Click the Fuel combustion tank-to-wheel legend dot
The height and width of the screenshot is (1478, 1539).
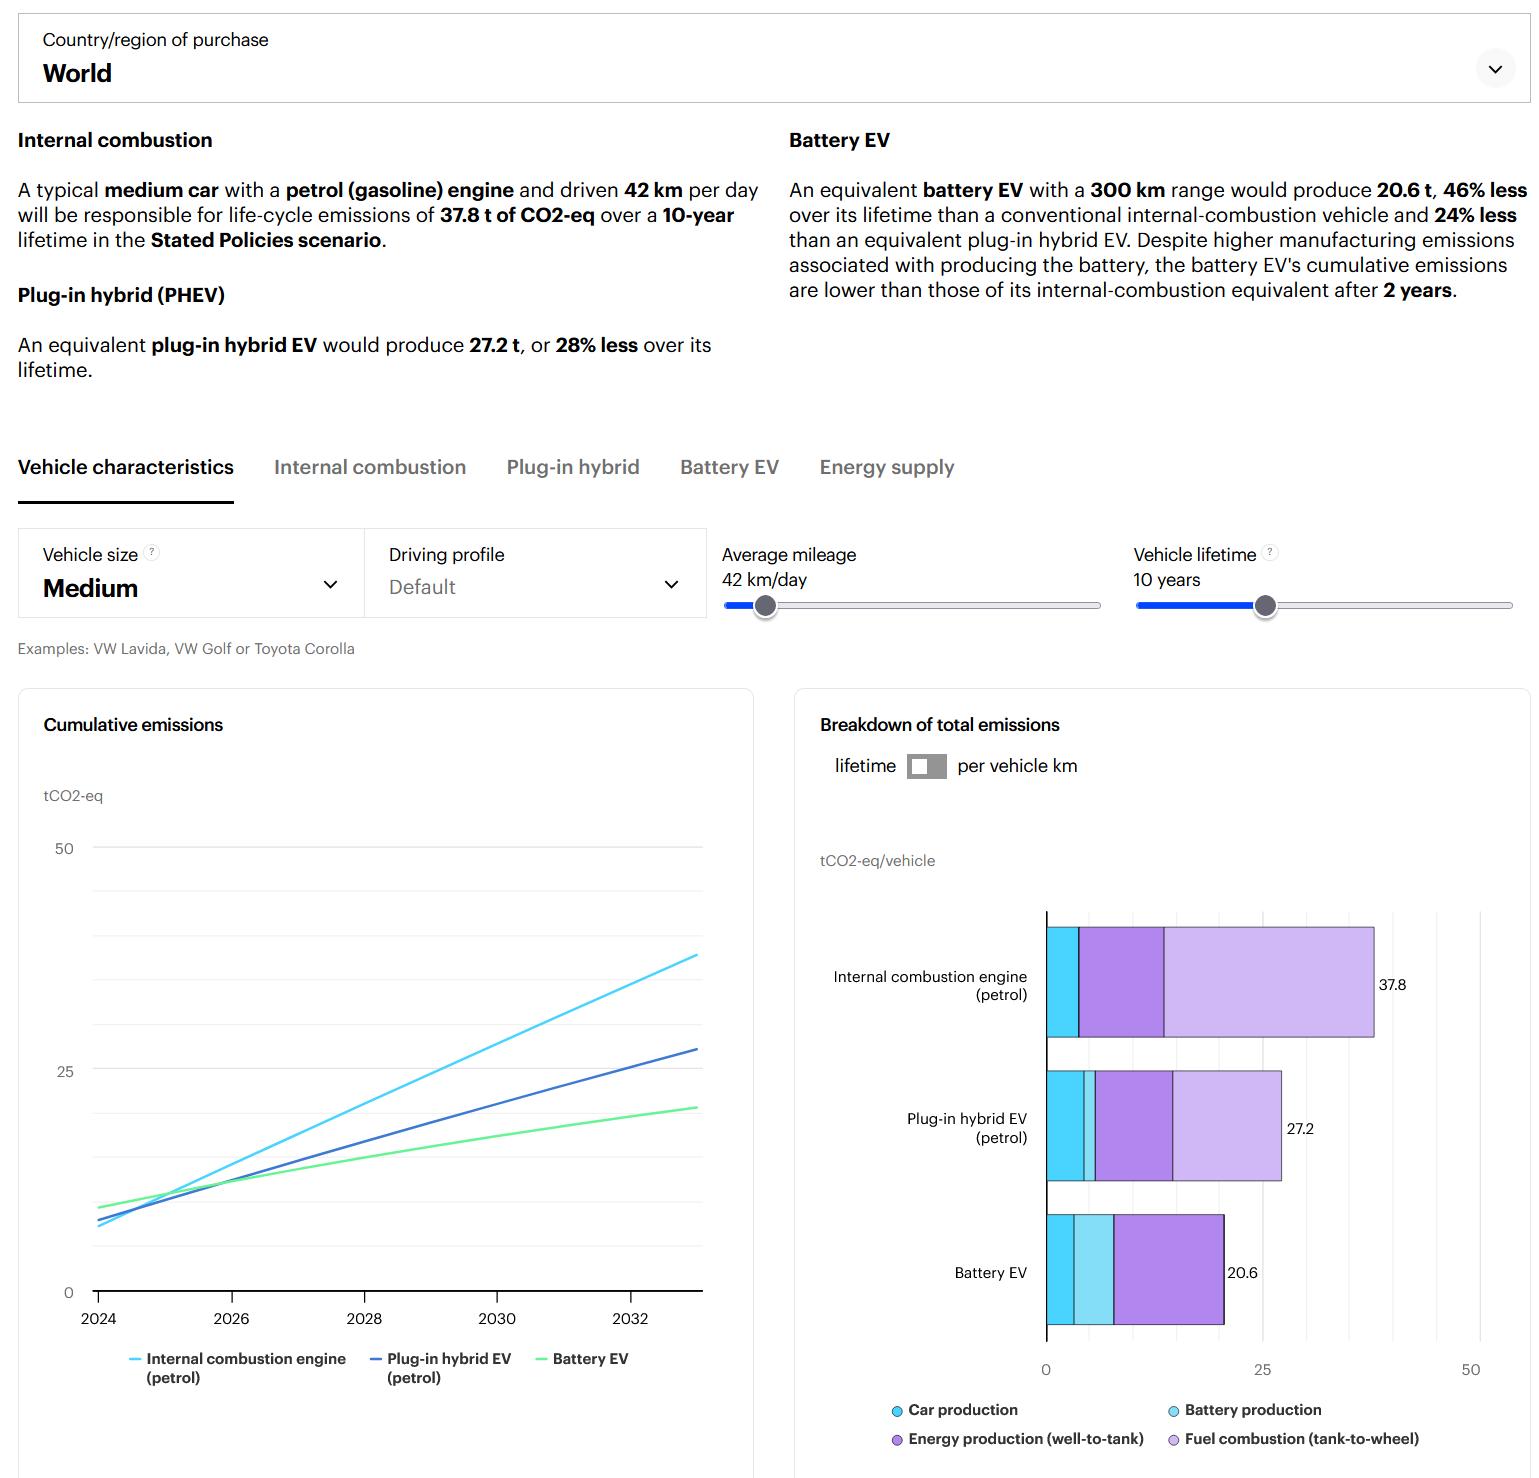click(1174, 1440)
